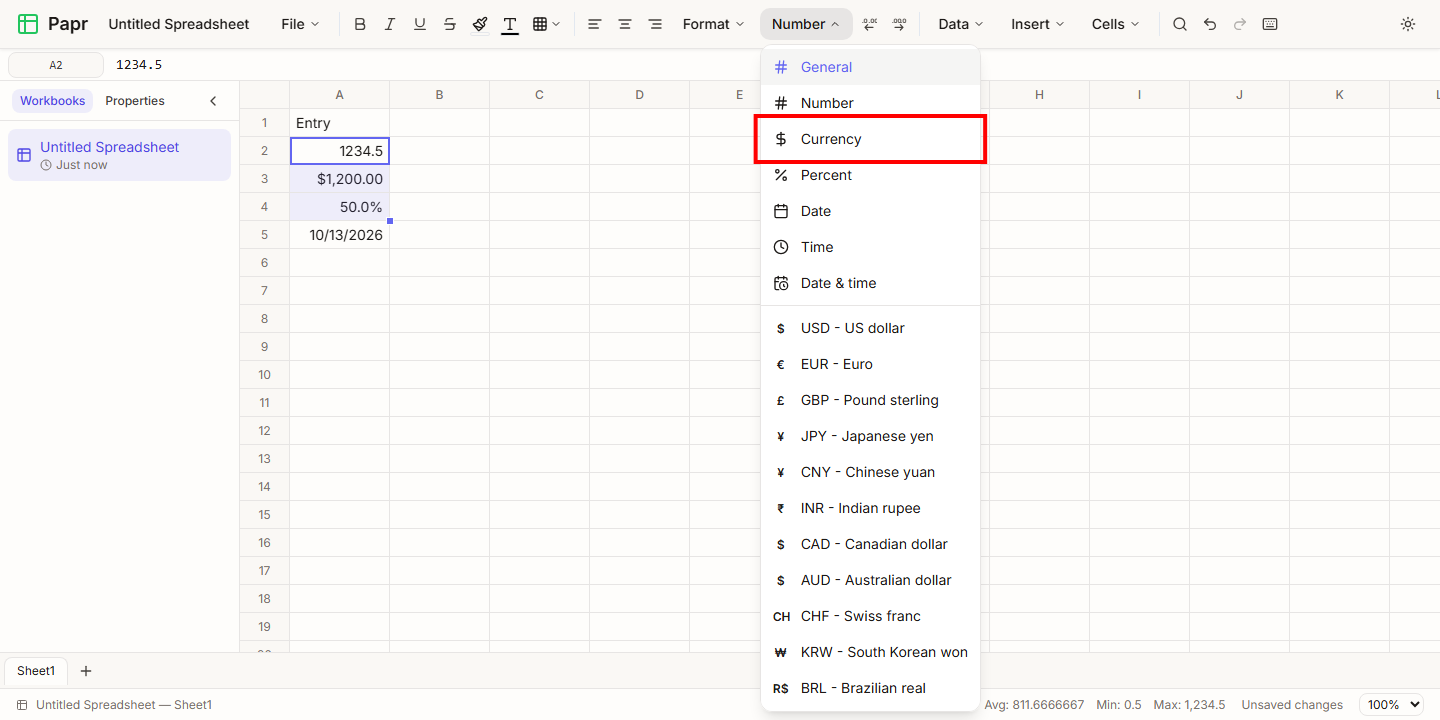Align cell content to the left
Viewport: 1440px width, 720px height.
click(595, 24)
